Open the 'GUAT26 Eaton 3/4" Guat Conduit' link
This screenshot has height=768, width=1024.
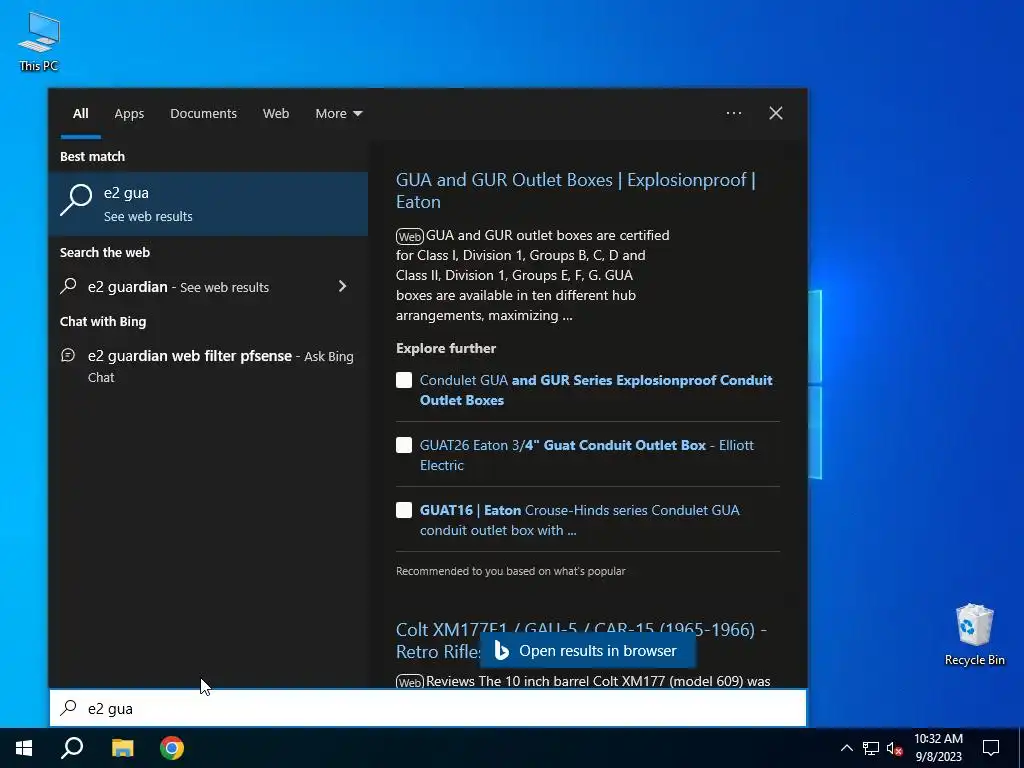tap(586, 455)
